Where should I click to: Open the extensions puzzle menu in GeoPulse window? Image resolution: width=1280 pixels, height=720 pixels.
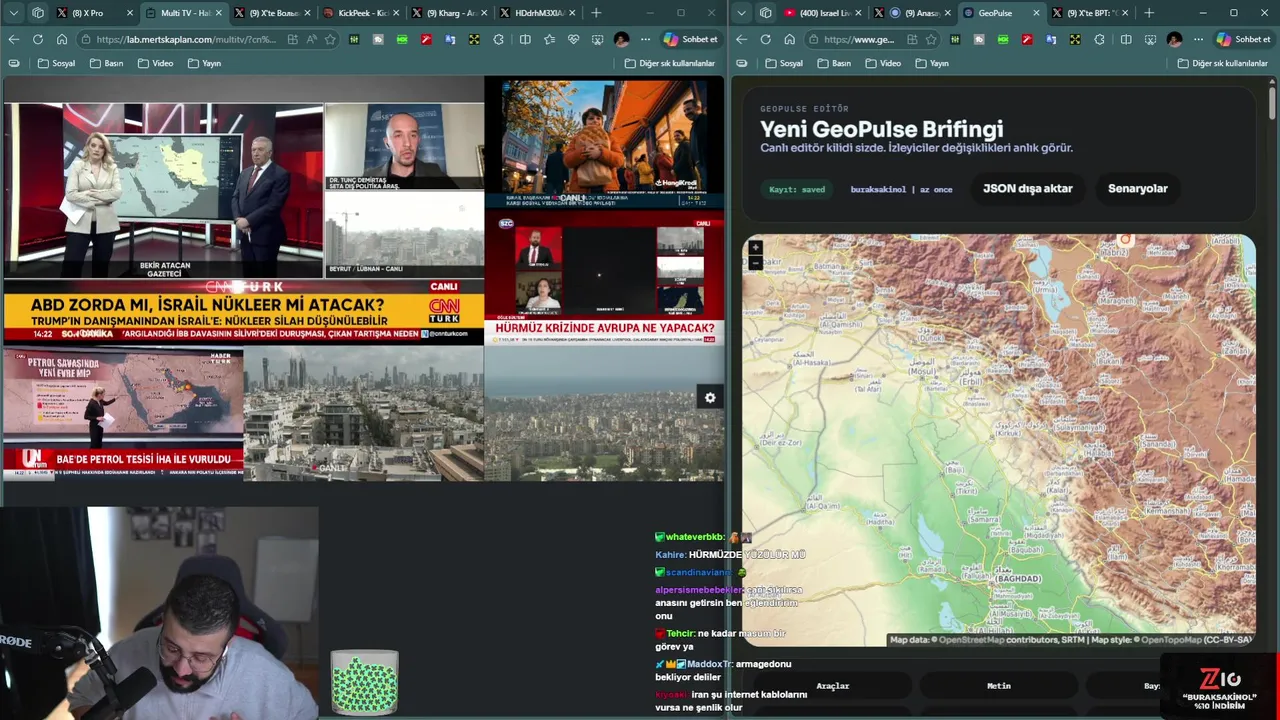pos(1099,39)
